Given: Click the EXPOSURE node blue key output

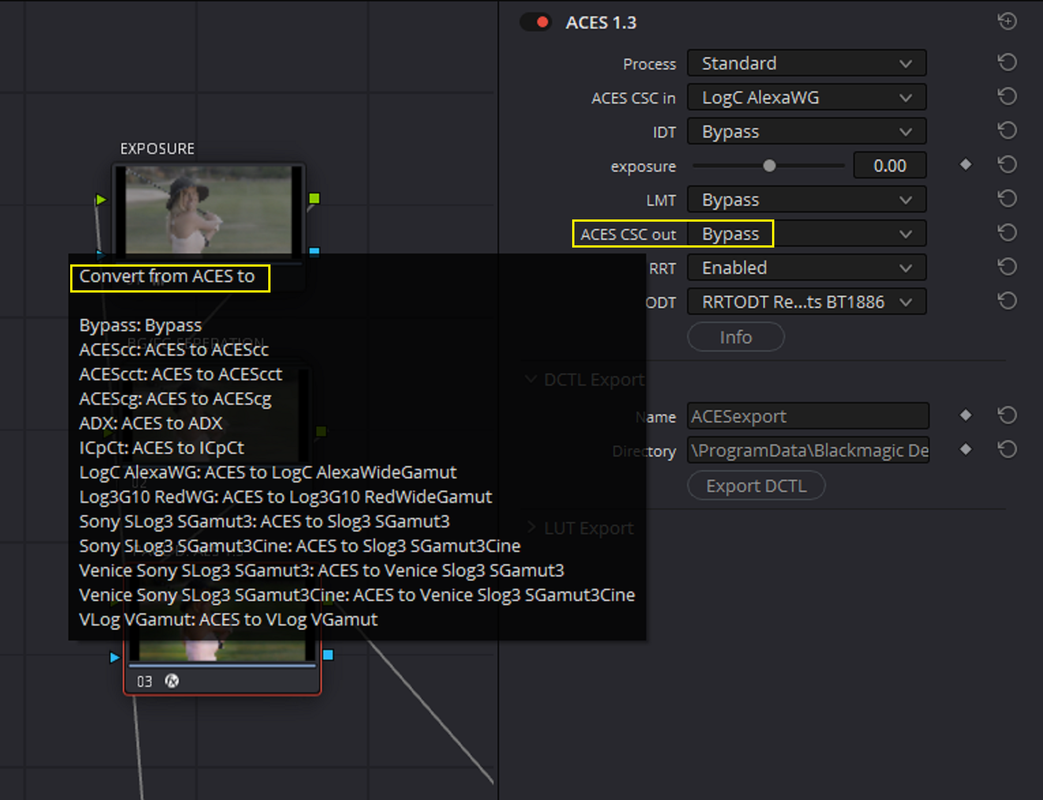Looking at the screenshot, I should point(315,251).
